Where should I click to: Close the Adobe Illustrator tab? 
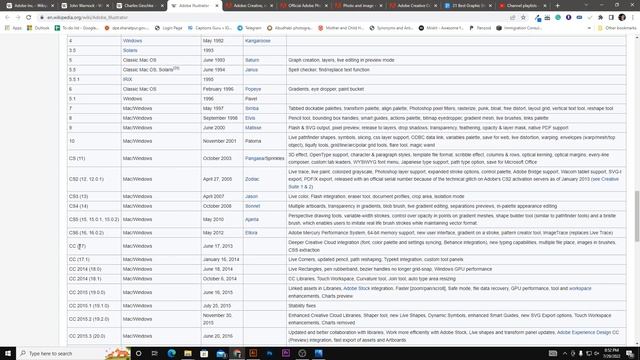217,6
